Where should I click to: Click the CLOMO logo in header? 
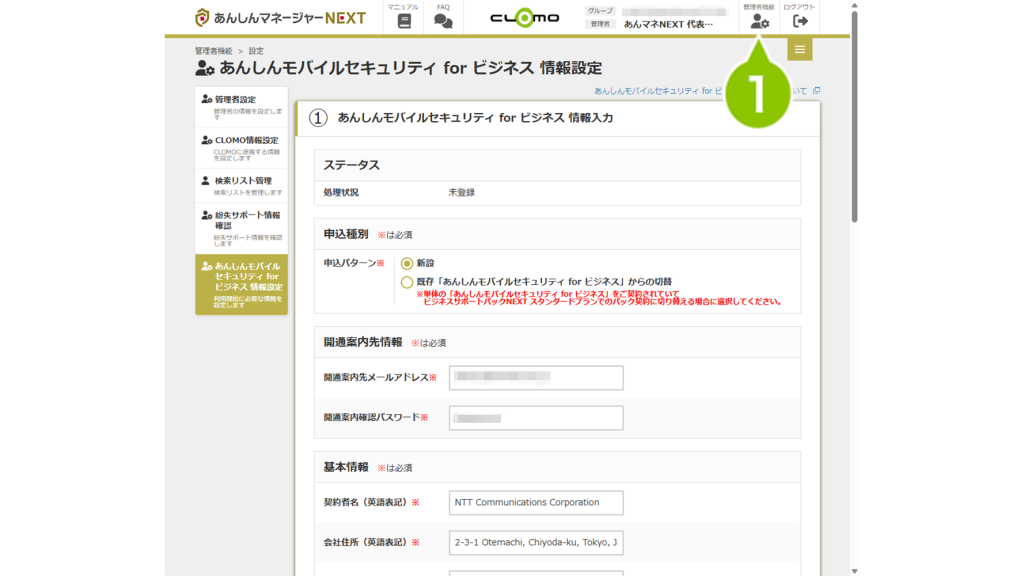[x=524, y=18]
